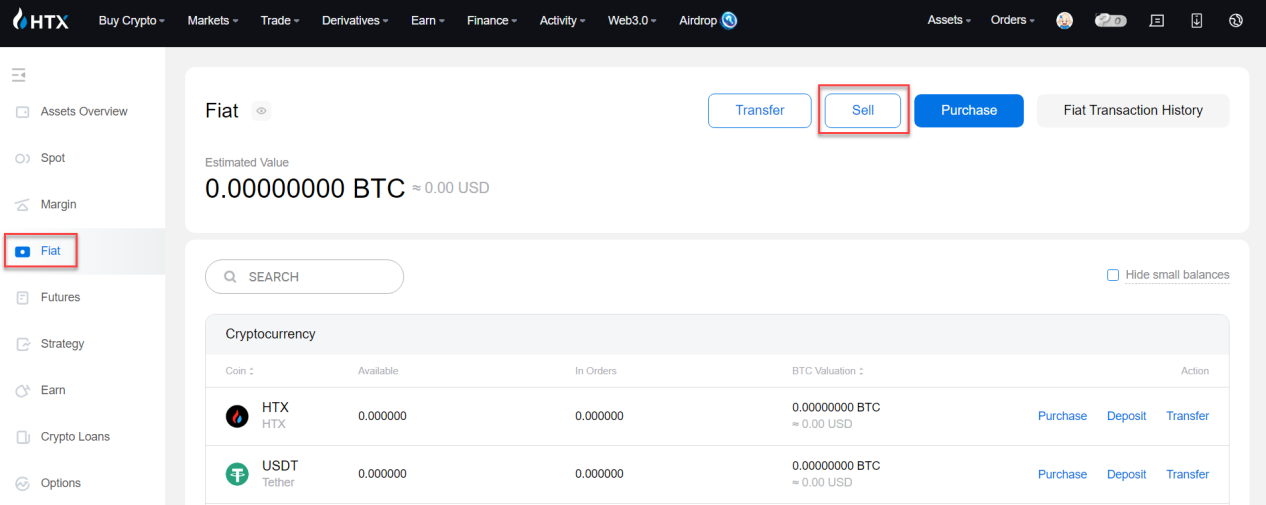Click Deposit link in USDT row
The image size is (1266, 505).
coord(1126,474)
